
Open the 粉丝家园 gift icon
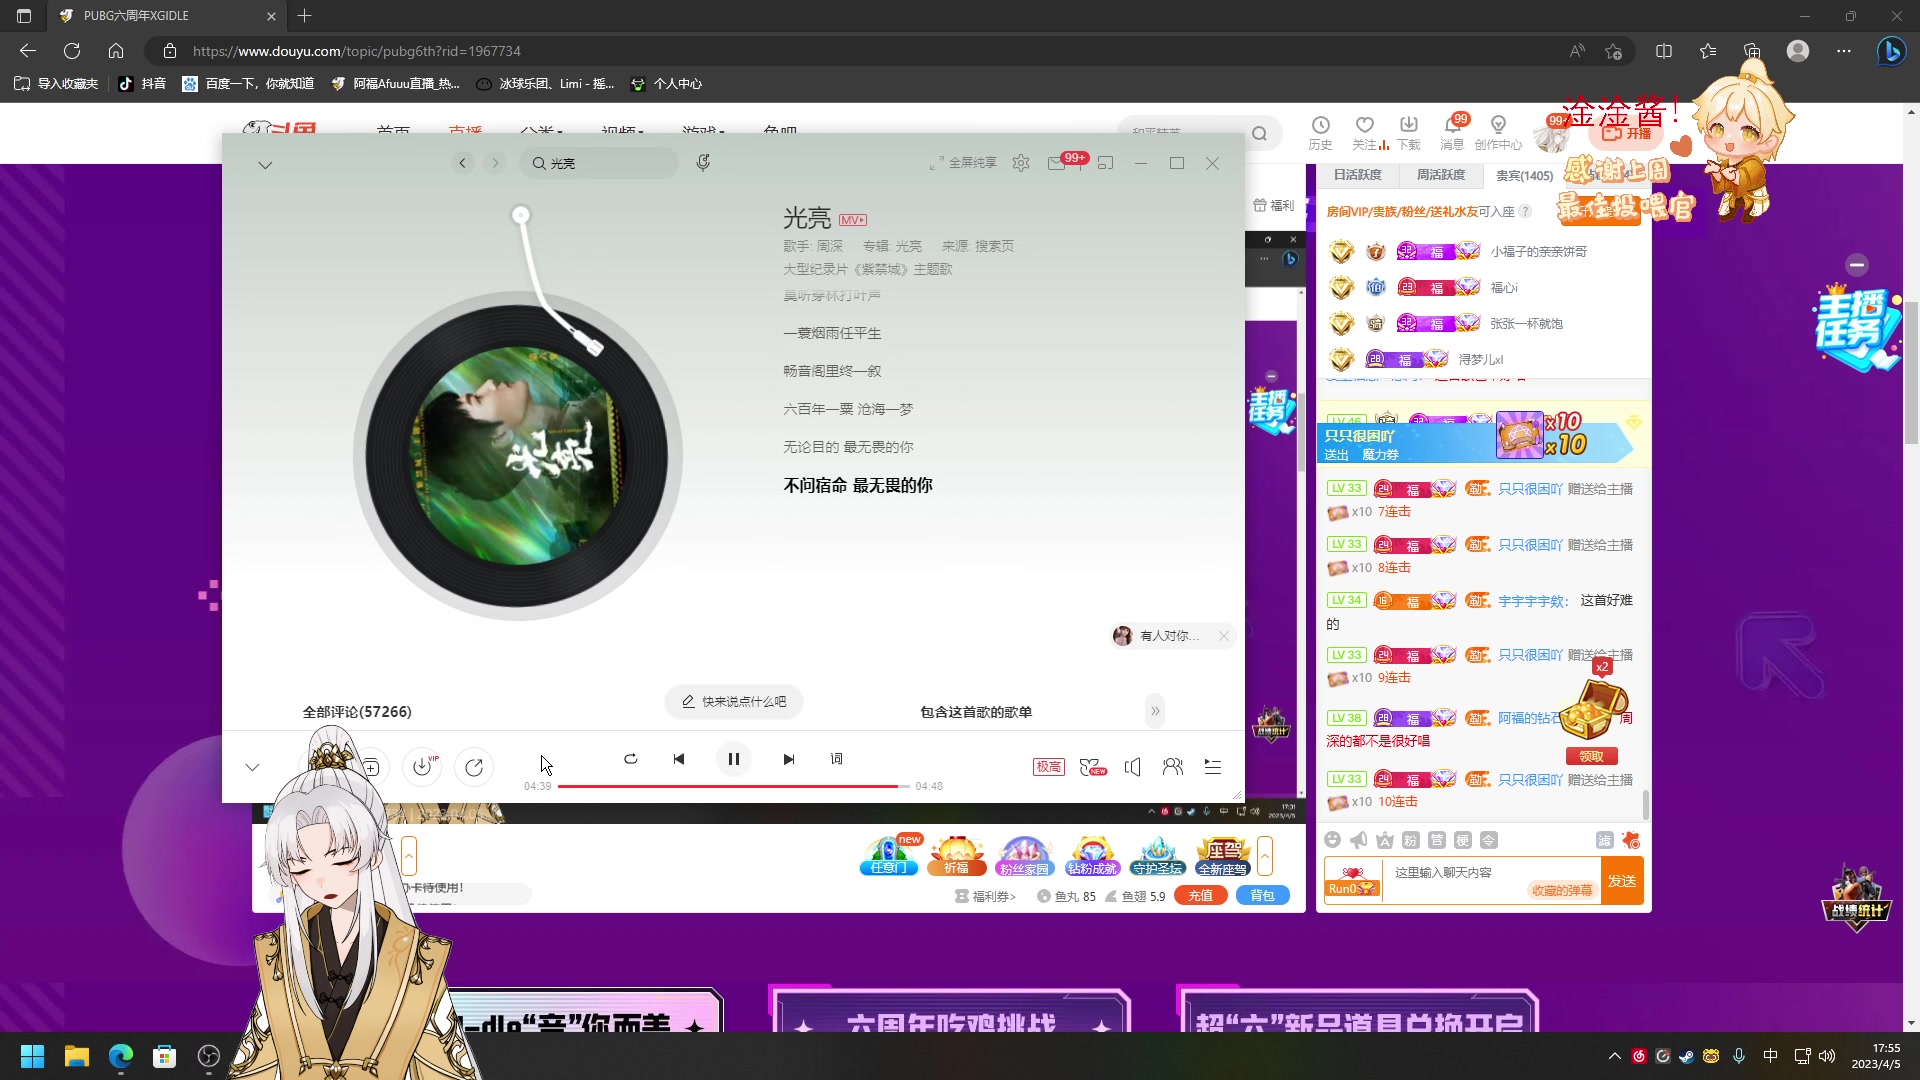(1025, 857)
